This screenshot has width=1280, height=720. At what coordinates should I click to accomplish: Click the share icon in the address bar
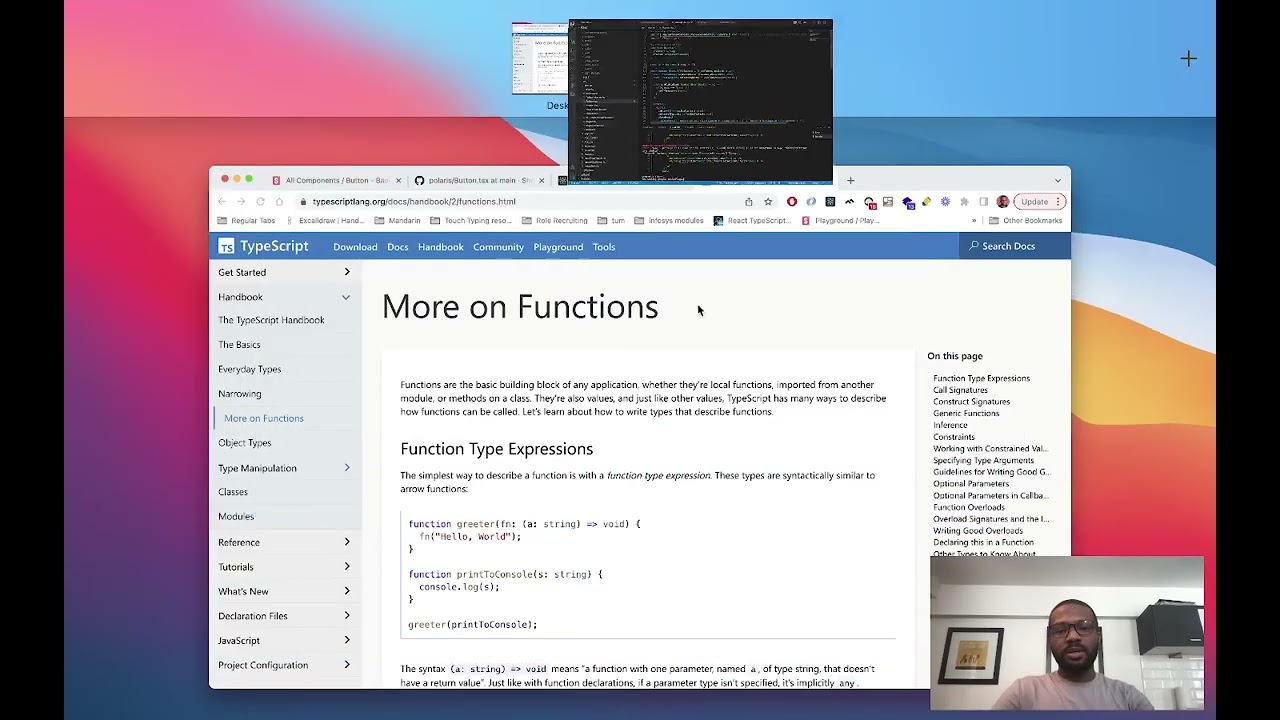(748, 202)
